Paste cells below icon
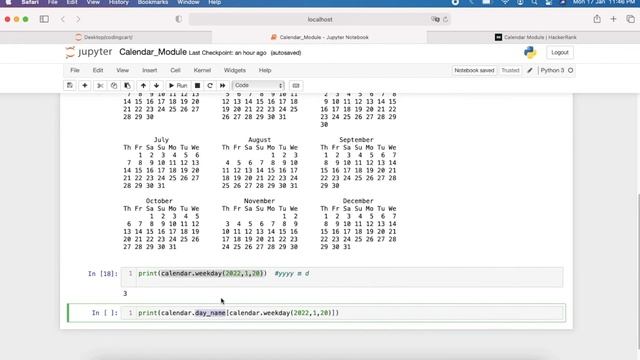The height and width of the screenshot is (360, 640). pos(127,86)
